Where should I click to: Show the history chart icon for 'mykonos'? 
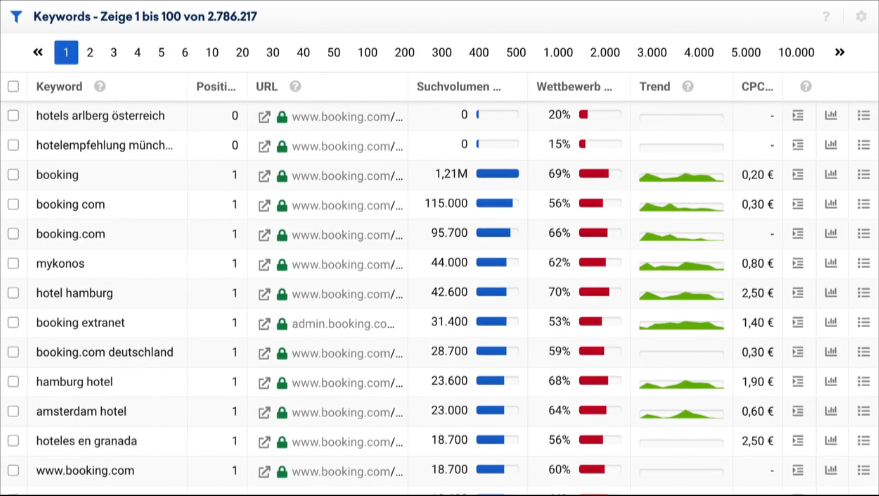pos(831,263)
